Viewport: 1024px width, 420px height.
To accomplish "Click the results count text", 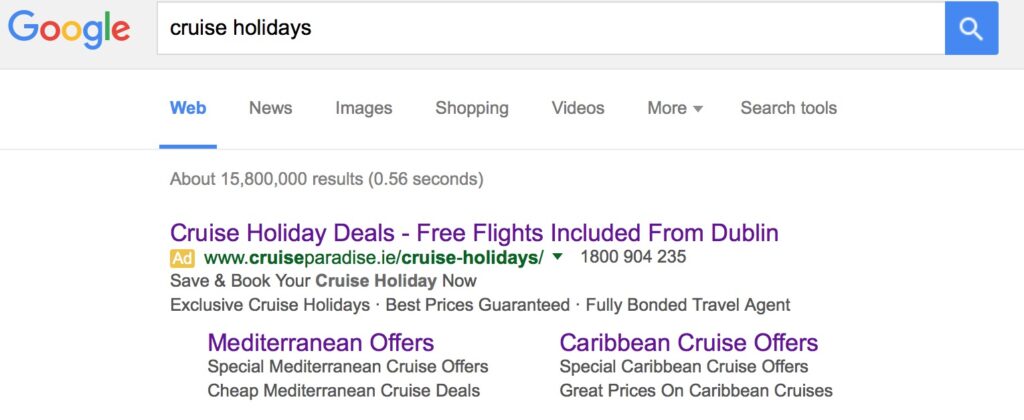I will (327, 179).
